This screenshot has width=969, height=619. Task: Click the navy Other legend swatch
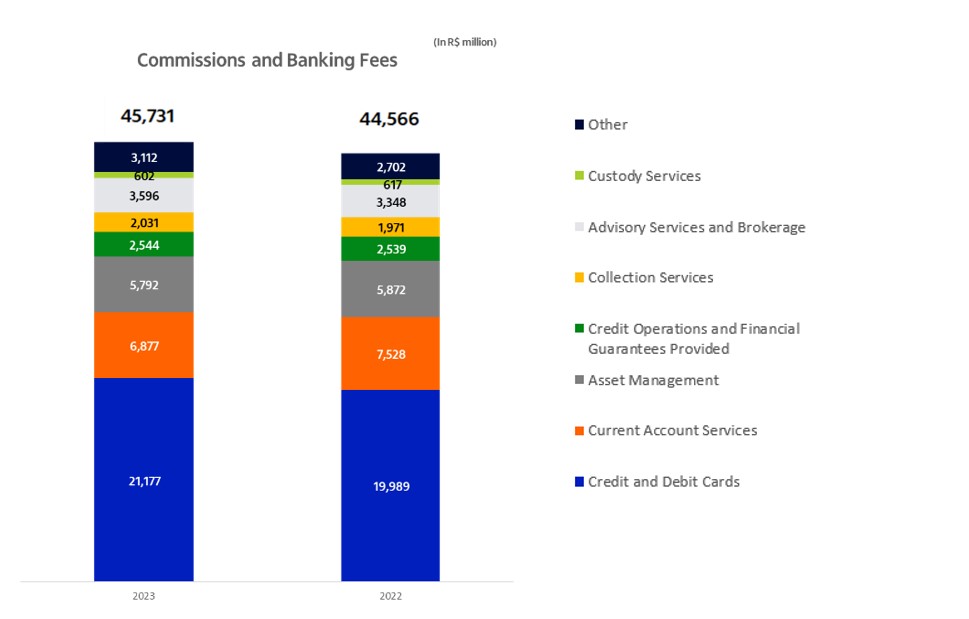(579, 125)
